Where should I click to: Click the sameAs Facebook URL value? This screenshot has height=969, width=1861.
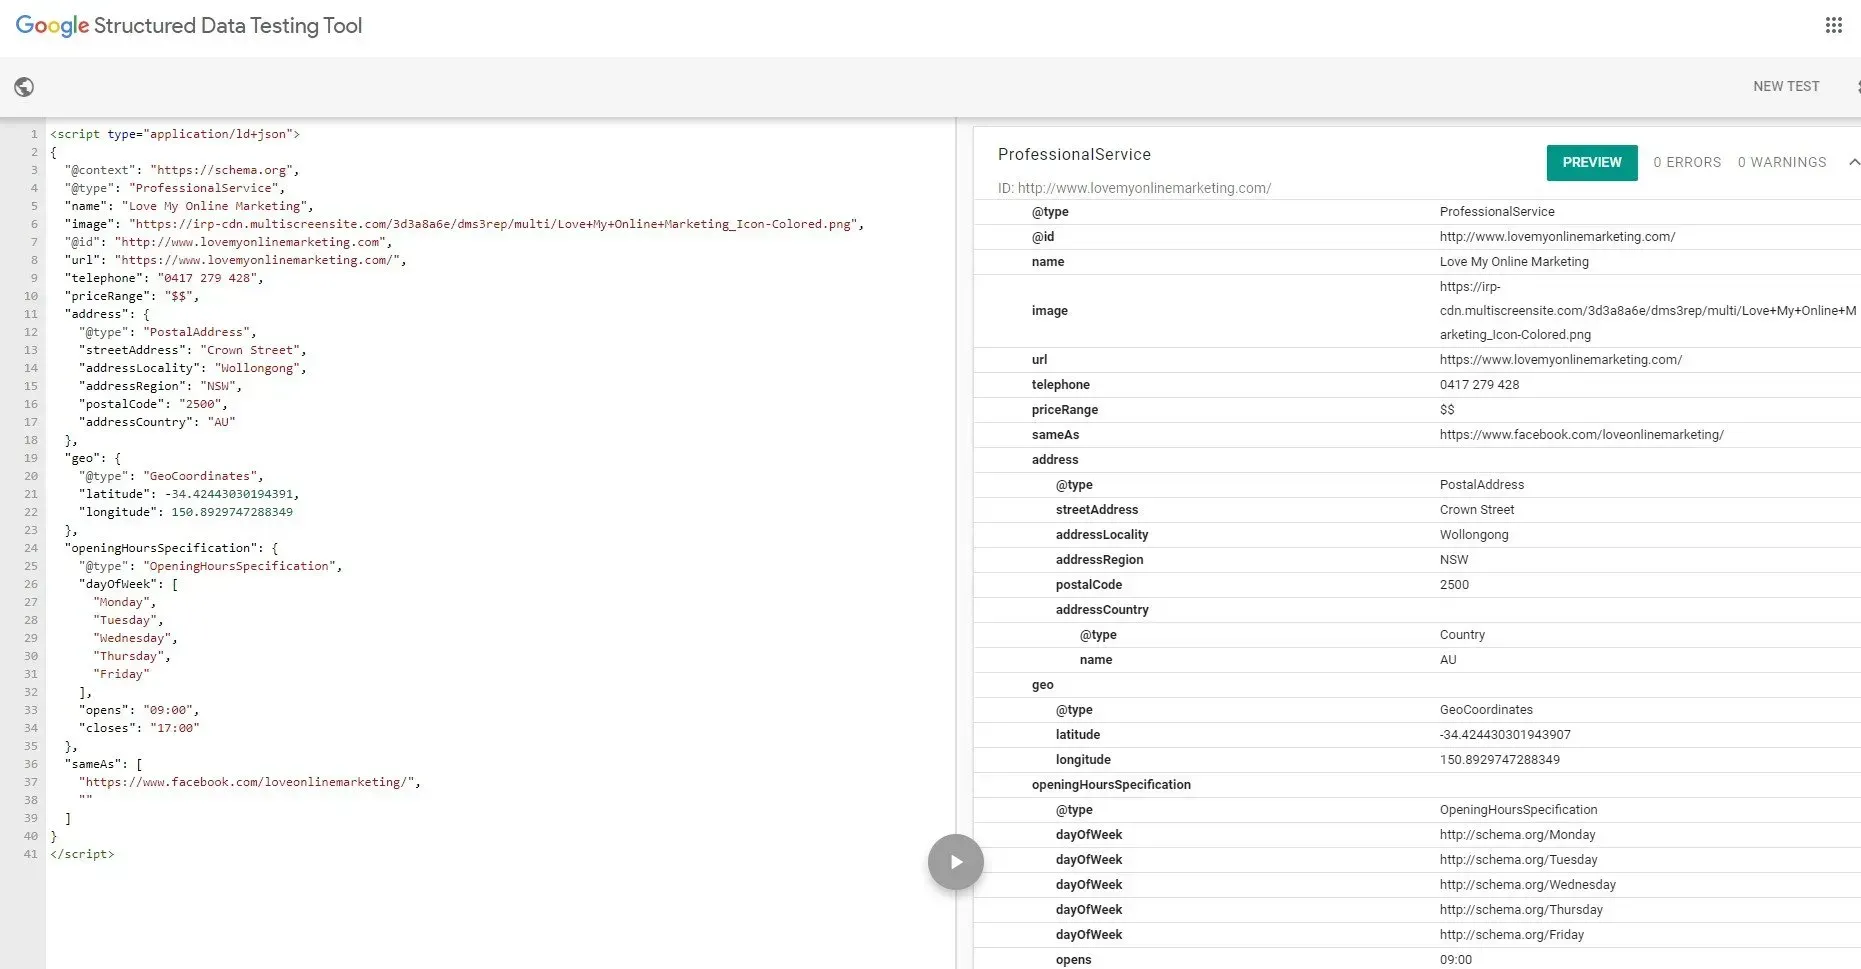[x=1581, y=435]
